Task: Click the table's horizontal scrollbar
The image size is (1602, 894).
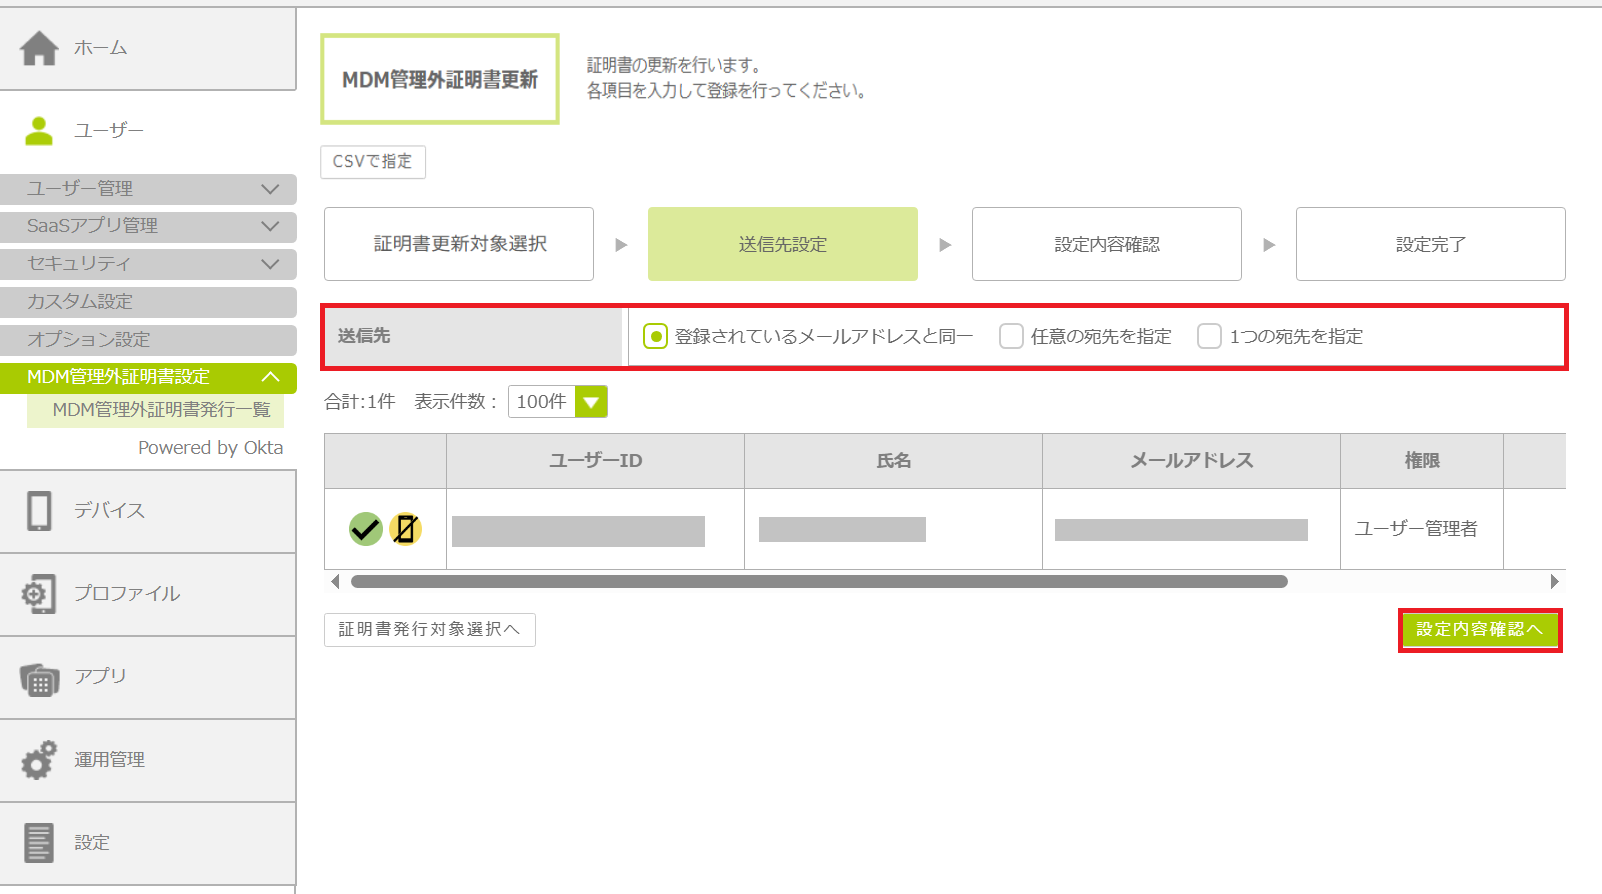Action: coord(818,582)
